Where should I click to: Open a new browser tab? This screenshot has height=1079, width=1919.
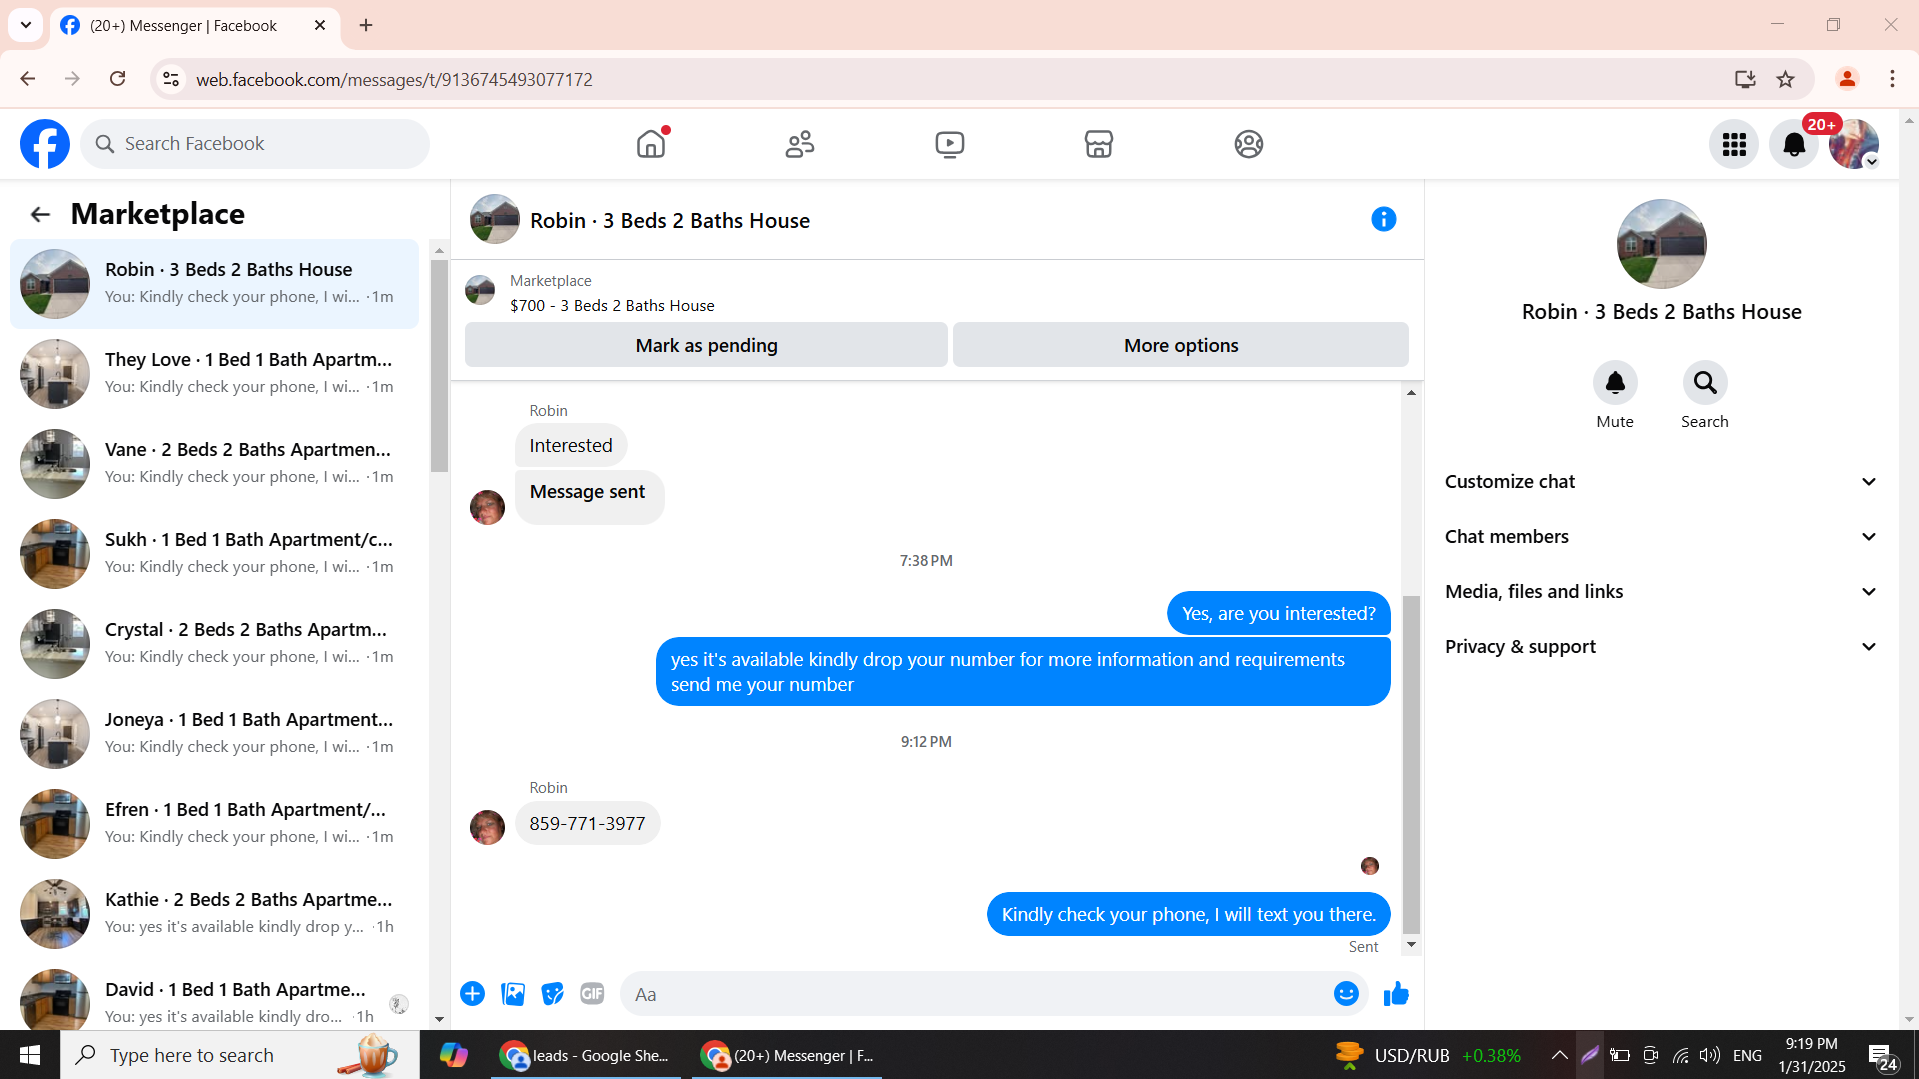click(366, 26)
